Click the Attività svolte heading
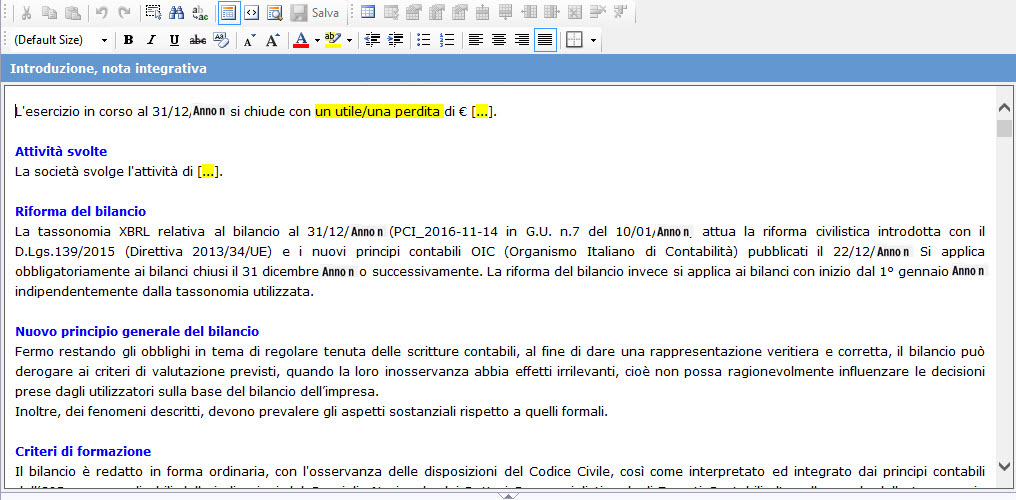The image size is (1016, 500). pos(61,151)
